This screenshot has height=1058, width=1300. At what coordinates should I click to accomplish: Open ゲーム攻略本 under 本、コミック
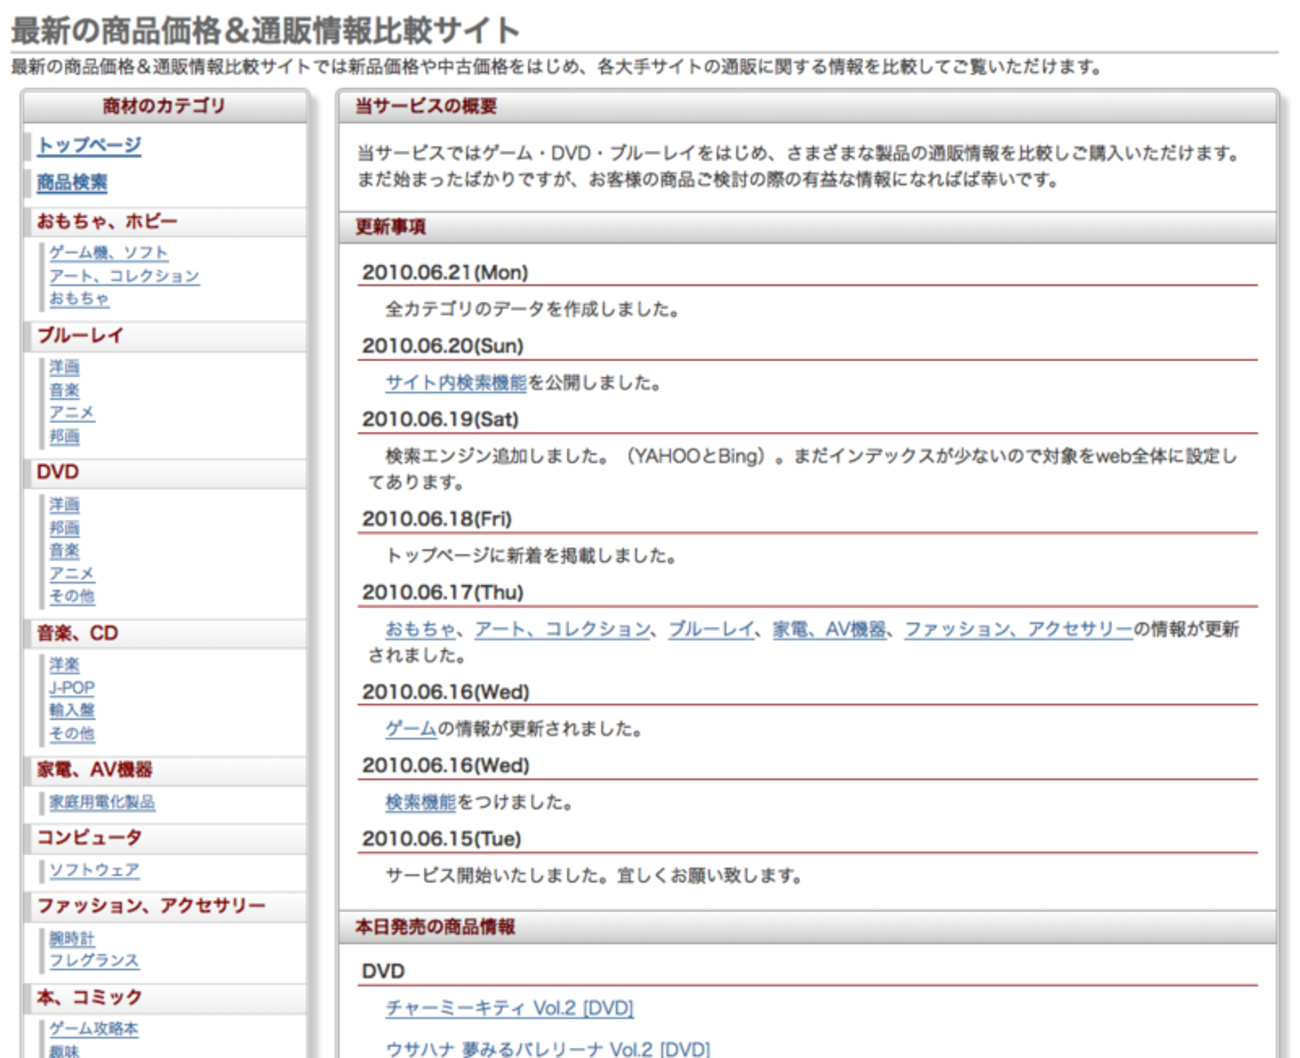coord(94,1028)
